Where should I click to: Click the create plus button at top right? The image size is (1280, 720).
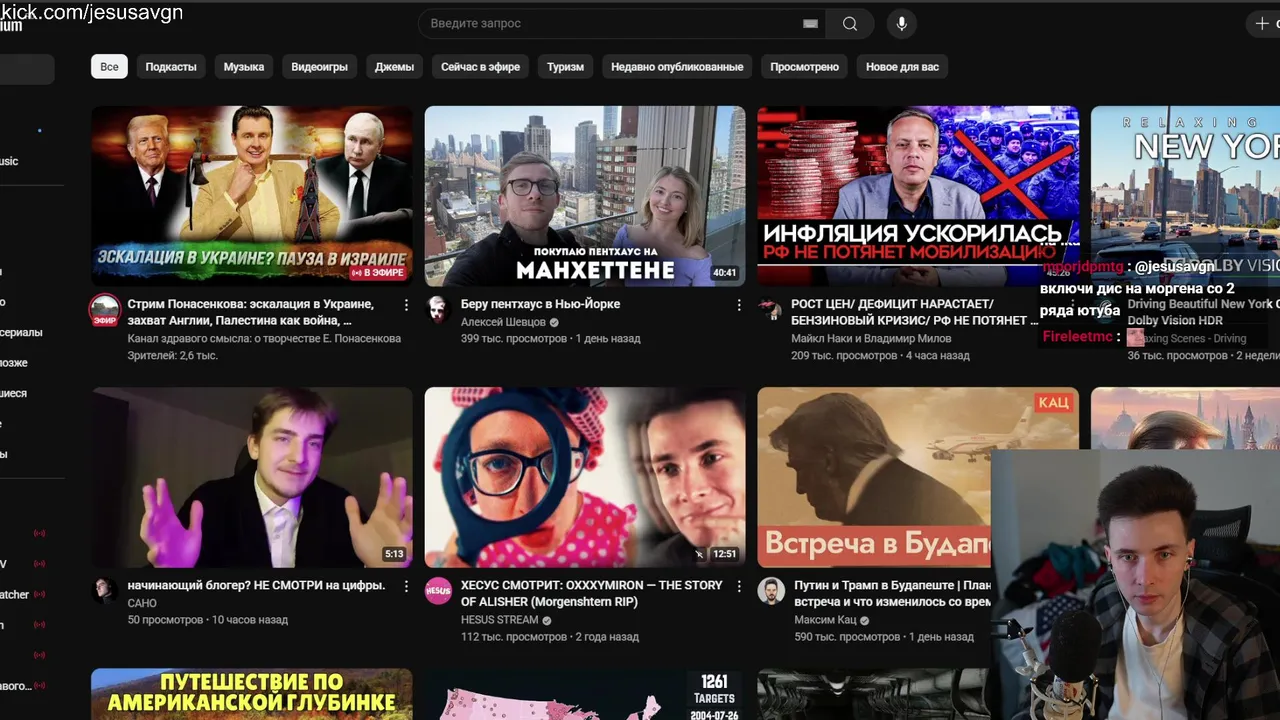1261,24
